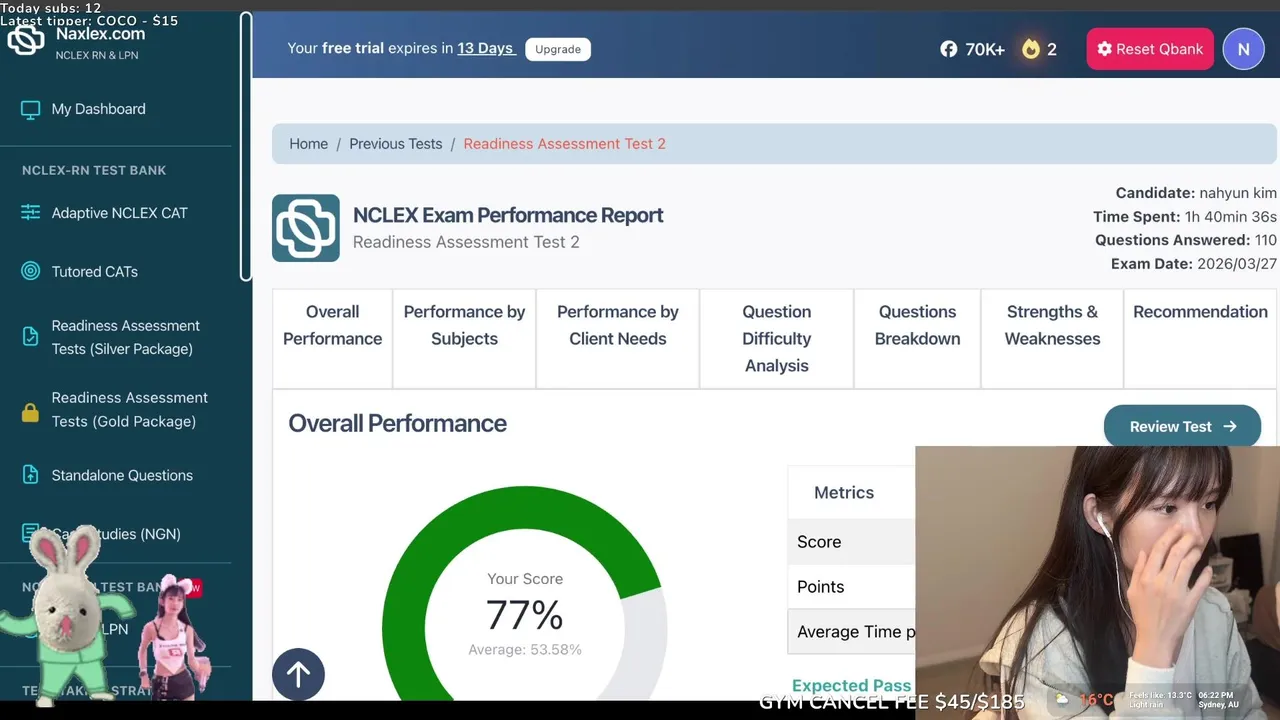Click the Candidate: nahyun kim text
This screenshot has width=1280, height=720.
coord(1196,193)
